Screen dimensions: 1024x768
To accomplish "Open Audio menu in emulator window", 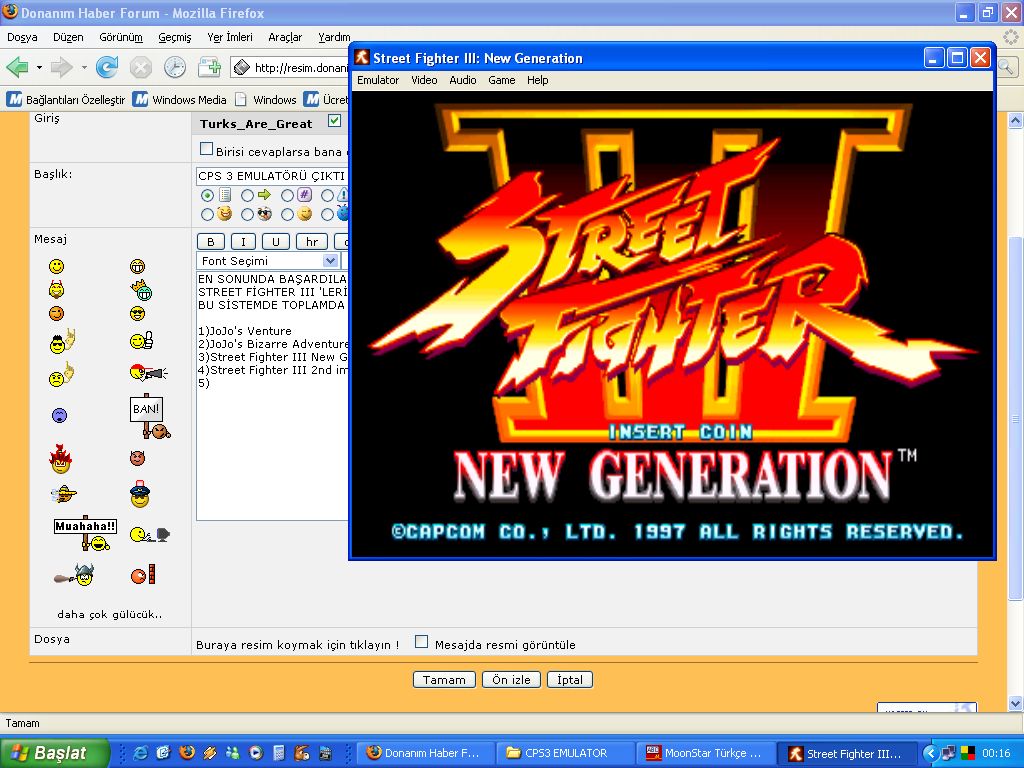I will [x=462, y=80].
